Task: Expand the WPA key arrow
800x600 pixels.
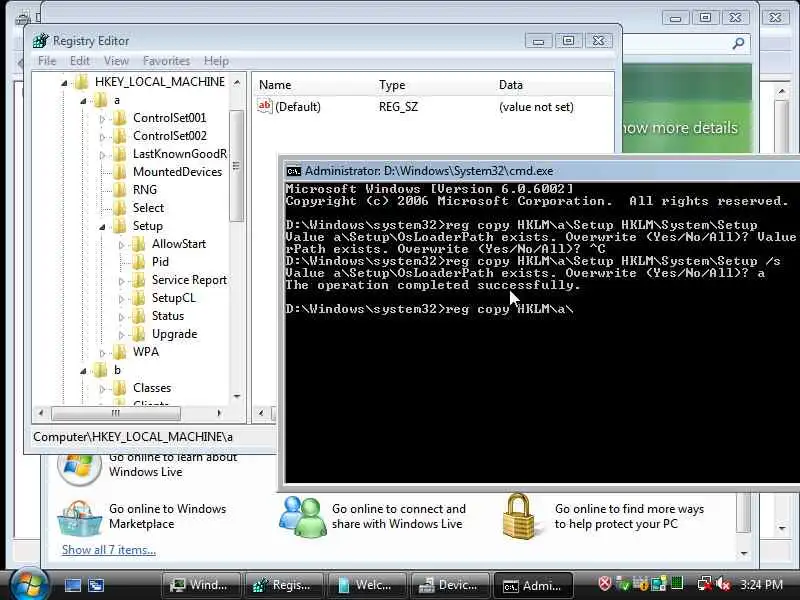Action: (x=102, y=353)
